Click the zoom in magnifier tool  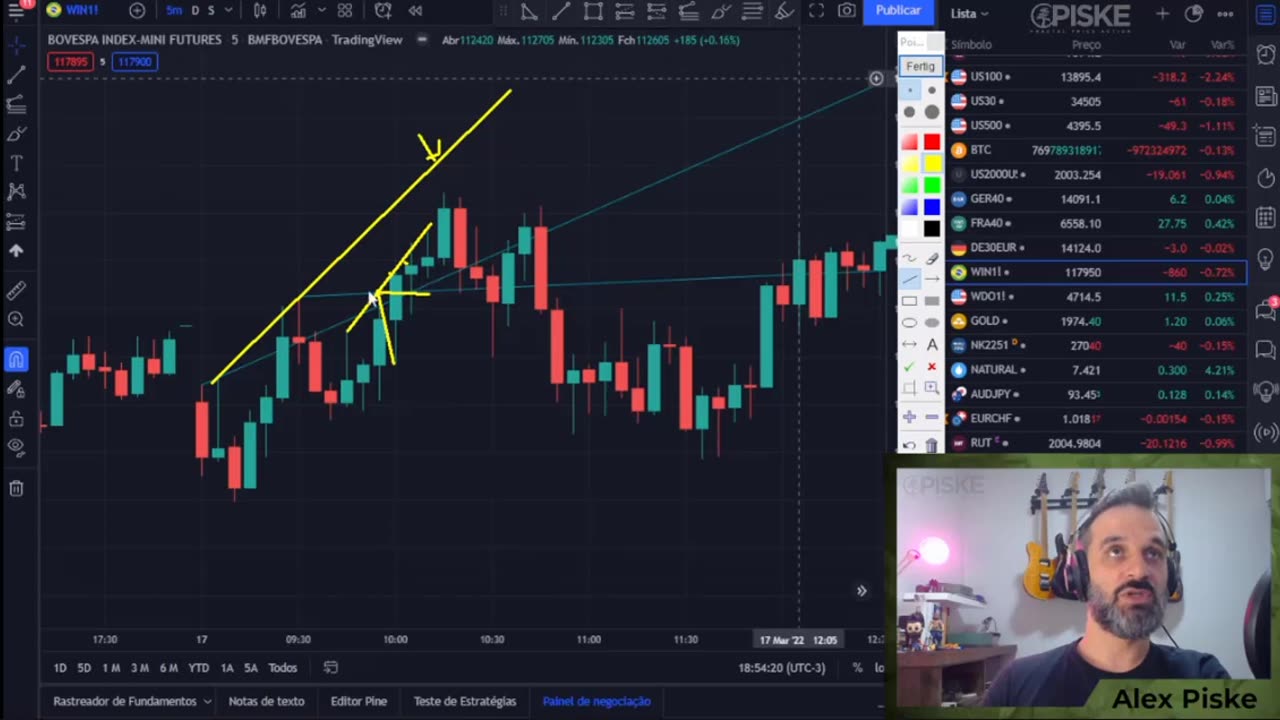(x=16, y=320)
